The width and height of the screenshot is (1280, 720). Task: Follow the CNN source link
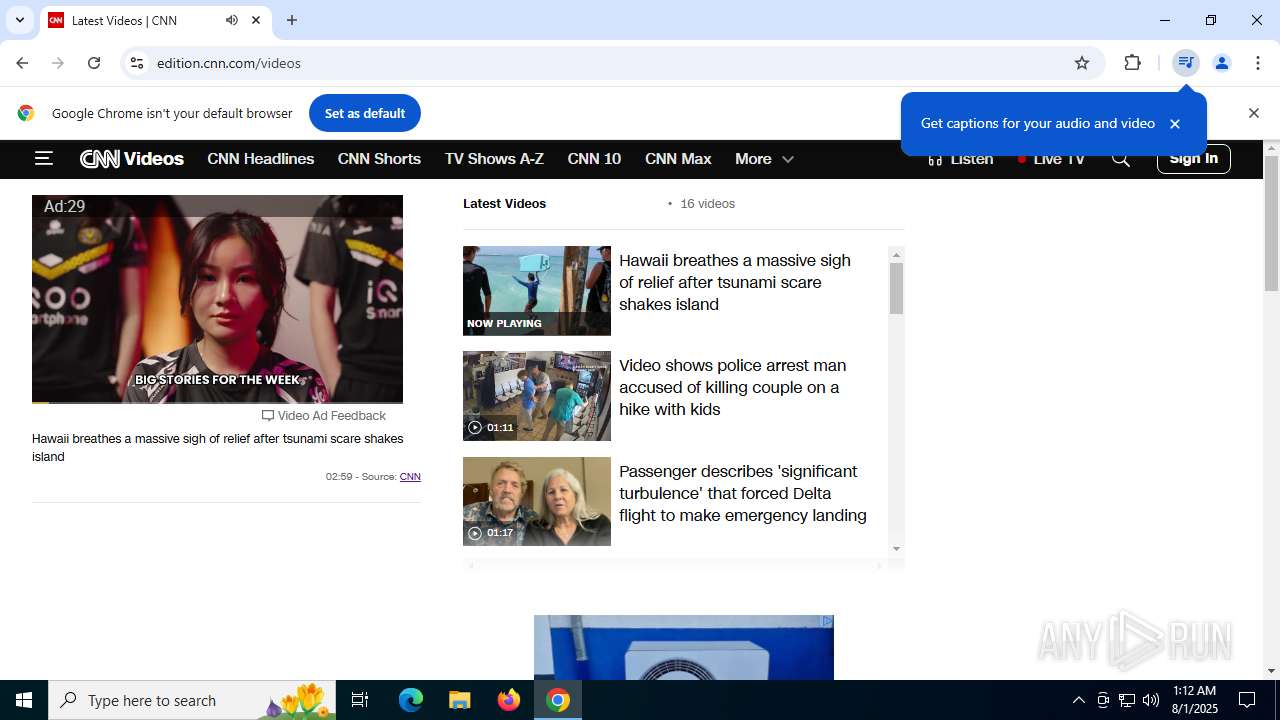pos(410,477)
